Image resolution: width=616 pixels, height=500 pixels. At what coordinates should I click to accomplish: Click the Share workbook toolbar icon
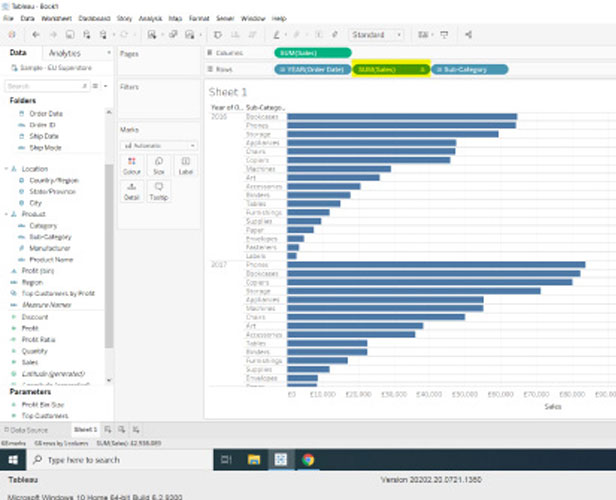468,35
